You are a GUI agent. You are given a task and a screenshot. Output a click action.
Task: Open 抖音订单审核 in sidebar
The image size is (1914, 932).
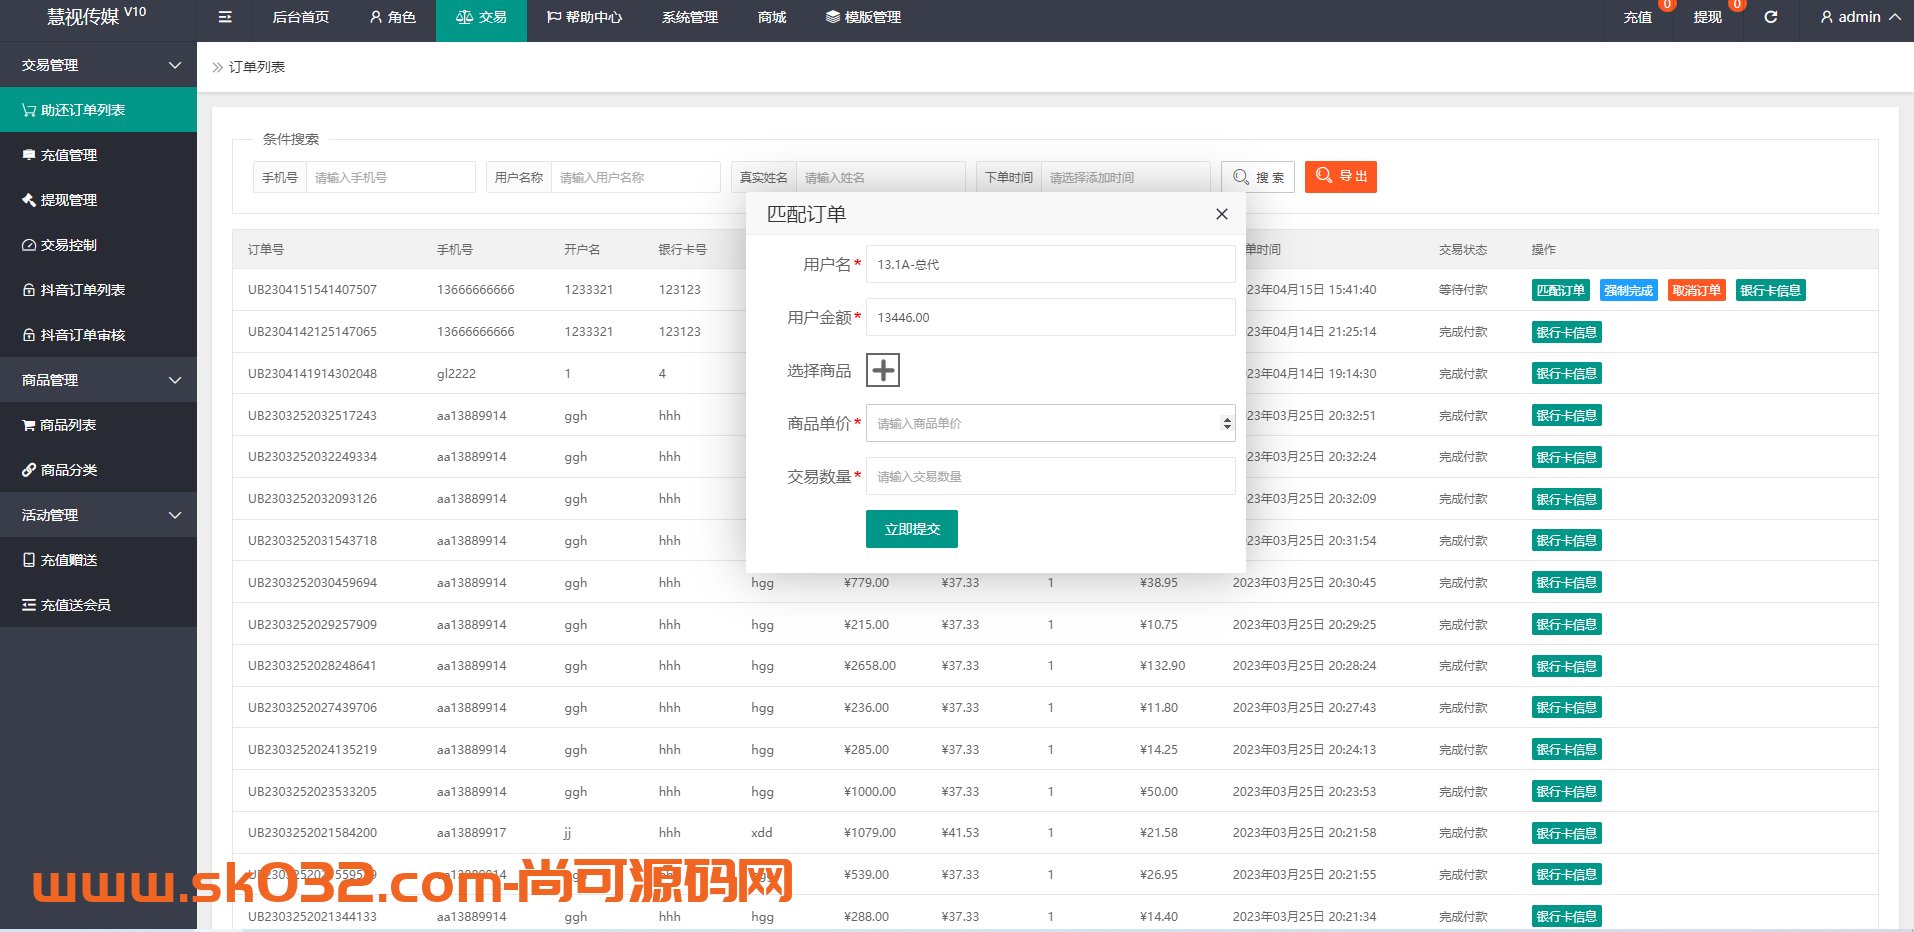(98, 335)
